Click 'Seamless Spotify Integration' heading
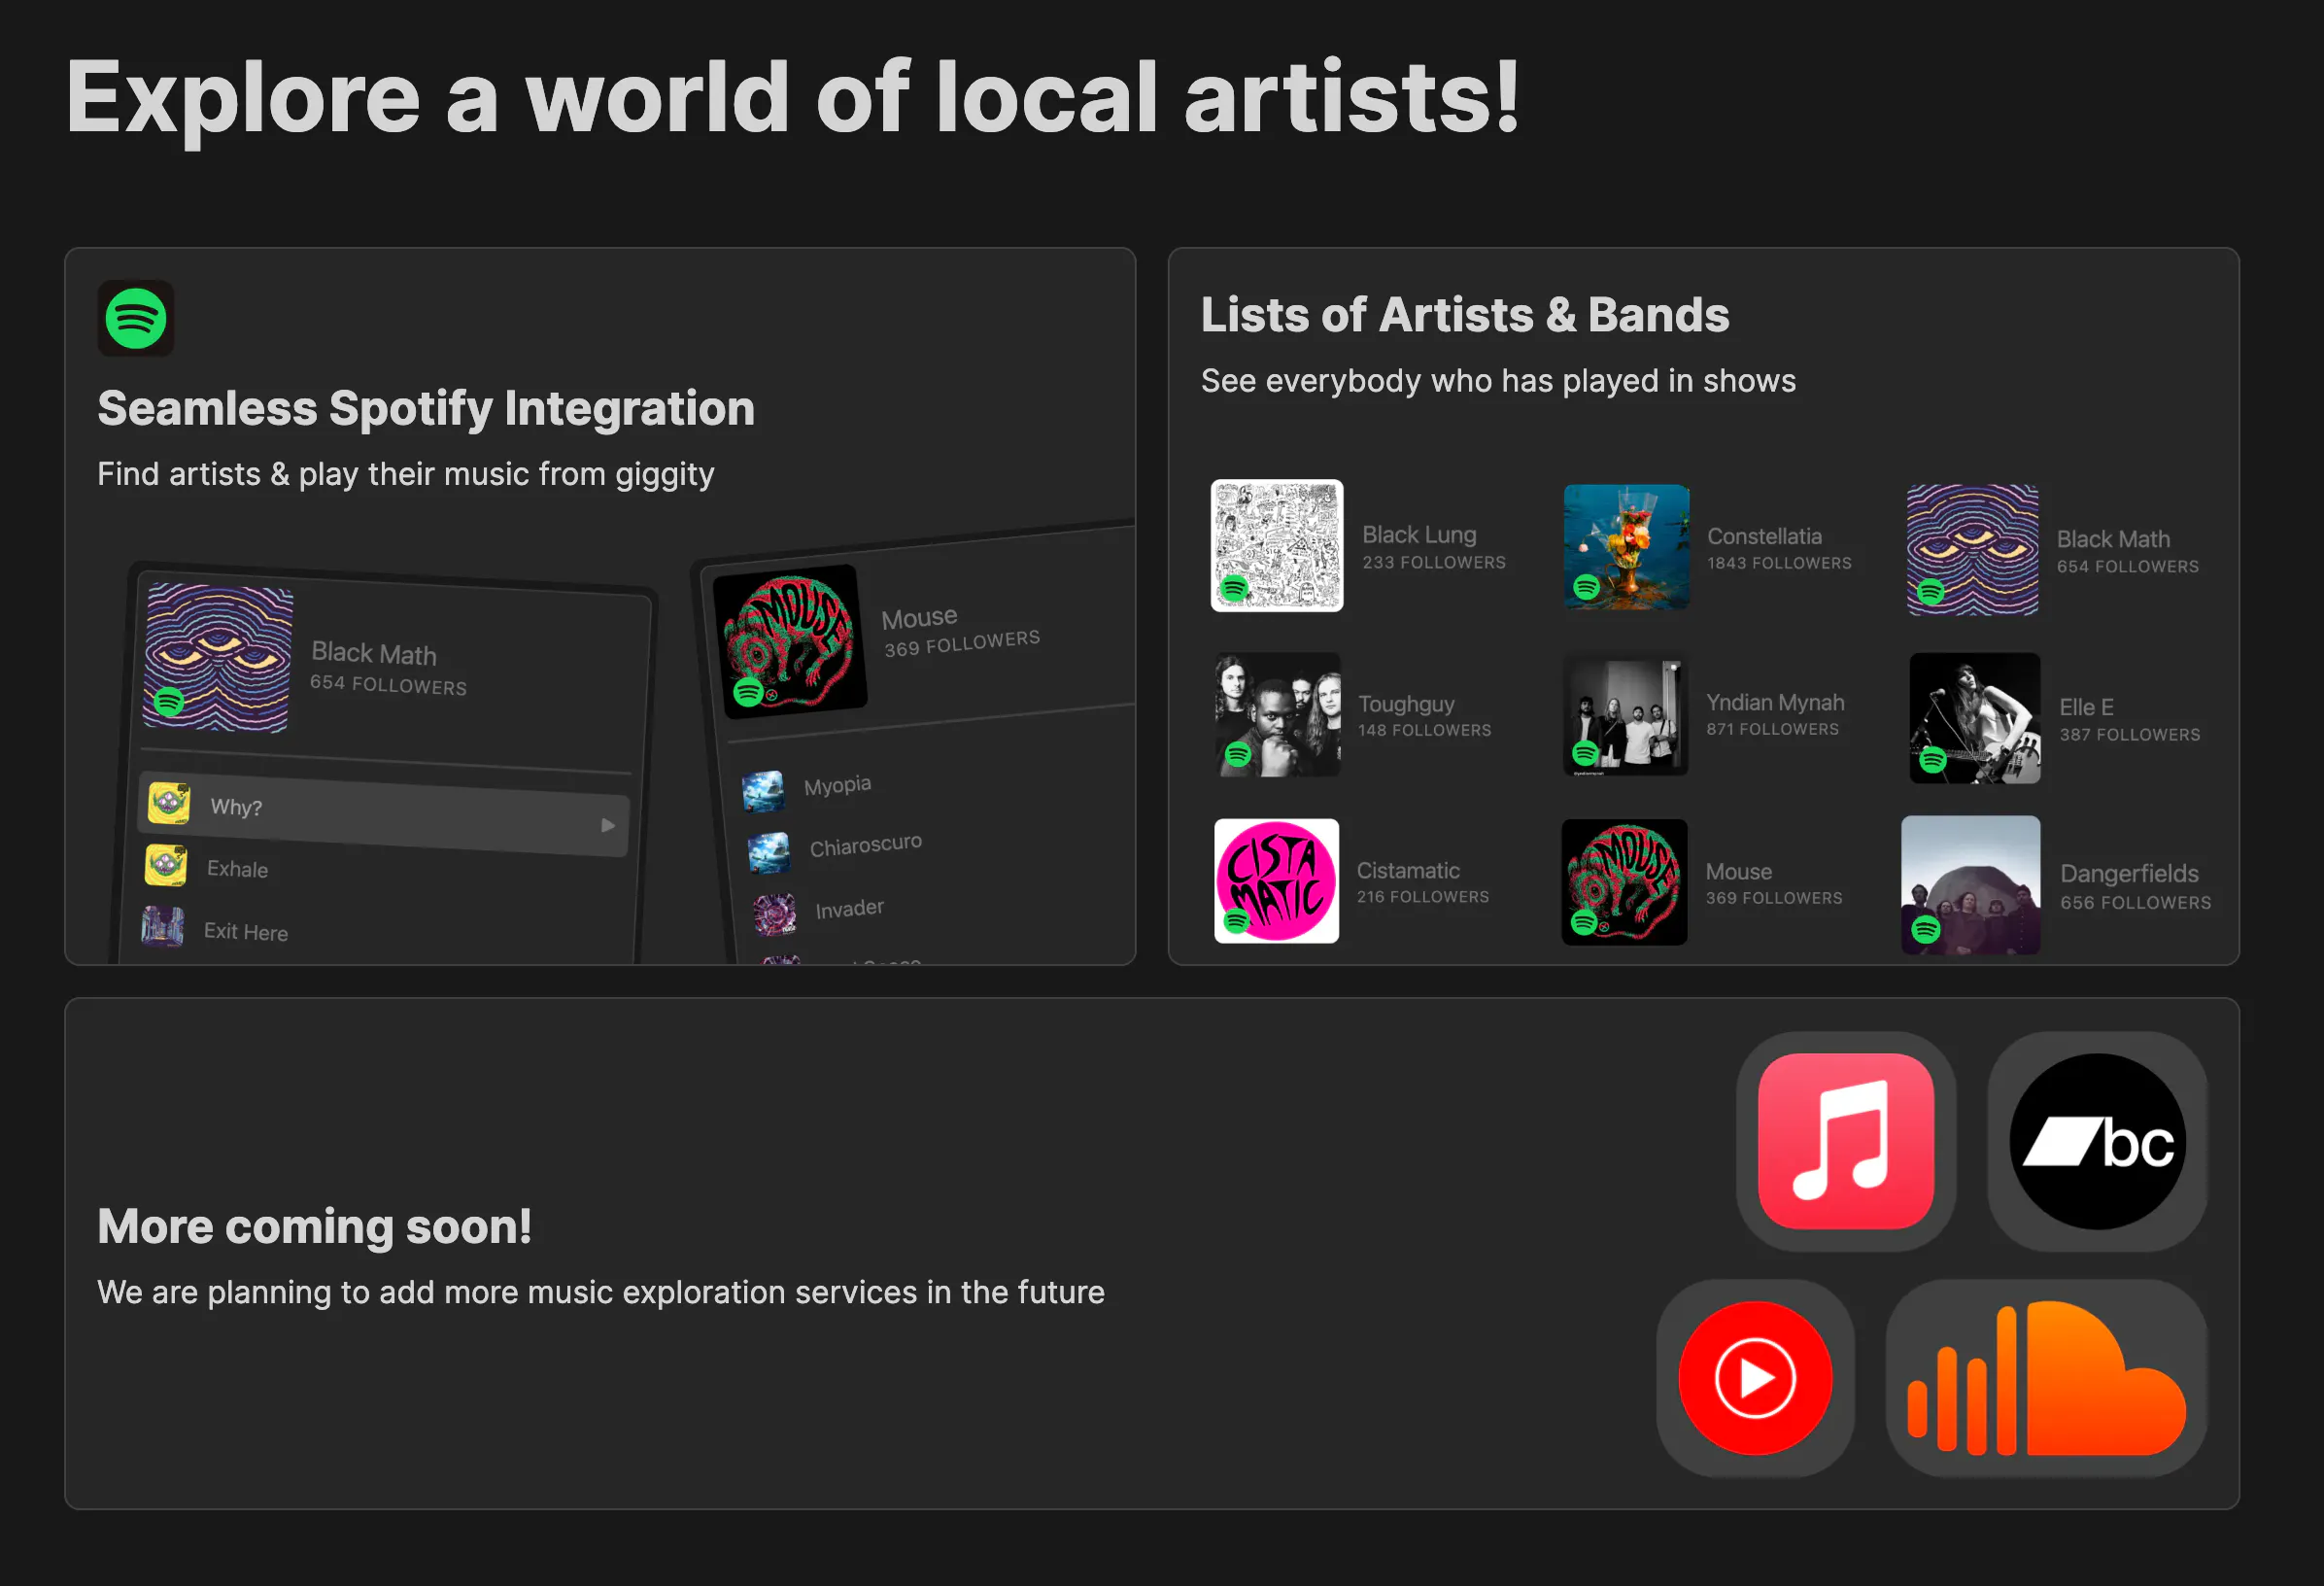Image resolution: width=2324 pixels, height=1586 pixels. click(x=426, y=409)
